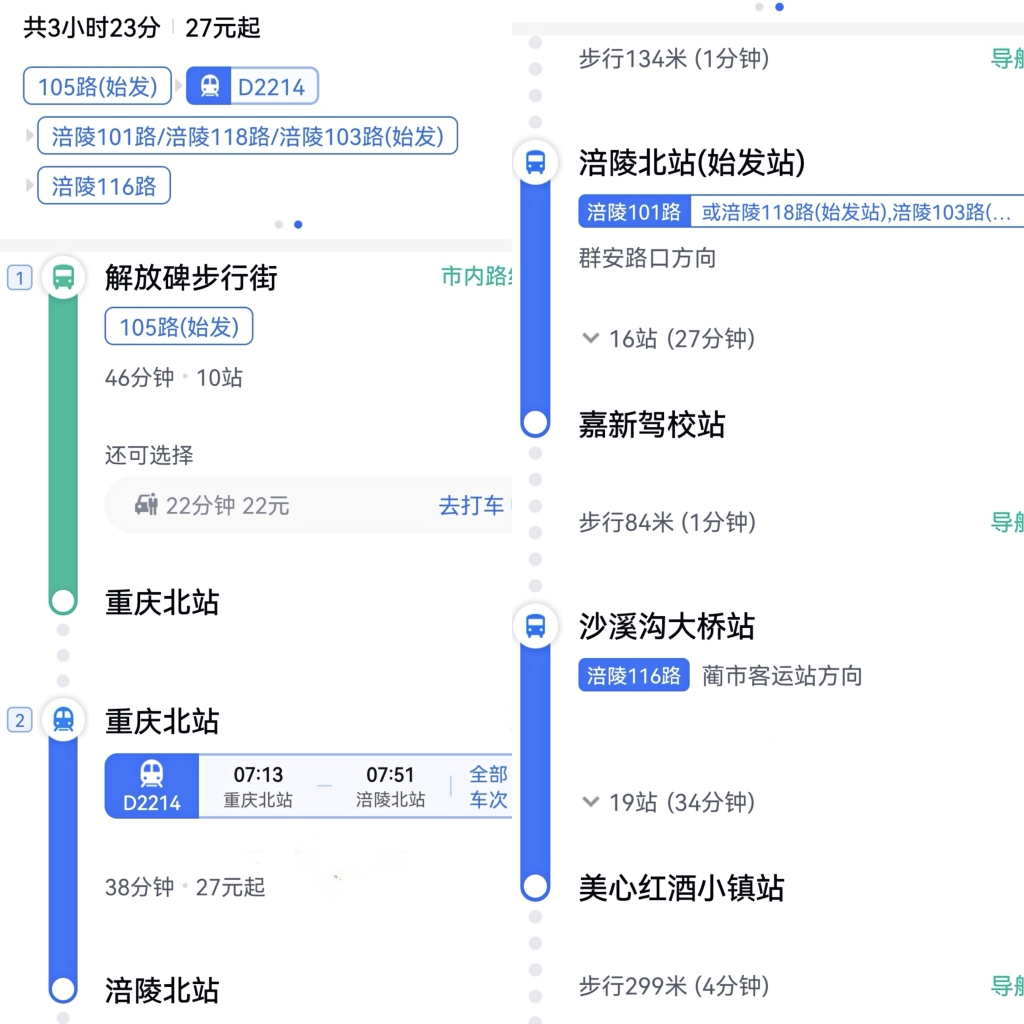
Task: Click the green bus icon beside 解放碑步行街
Action: [x=63, y=277]
